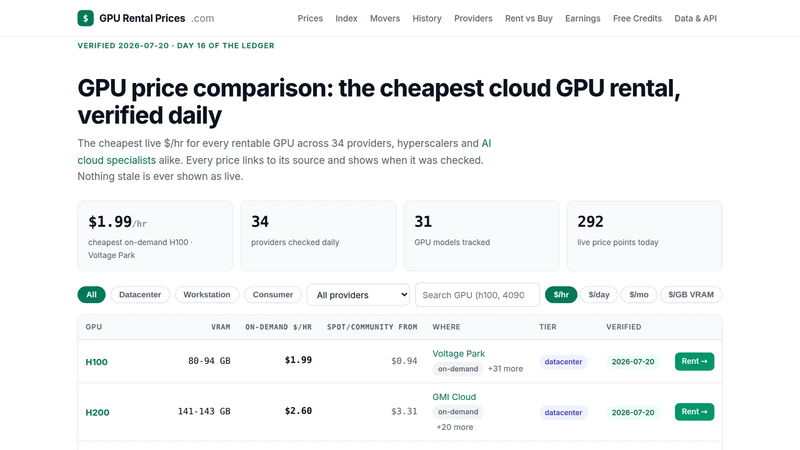Click the $1.99 on-demand price in H100 row
Screen dimensions: 800x450
pos(298,360)
